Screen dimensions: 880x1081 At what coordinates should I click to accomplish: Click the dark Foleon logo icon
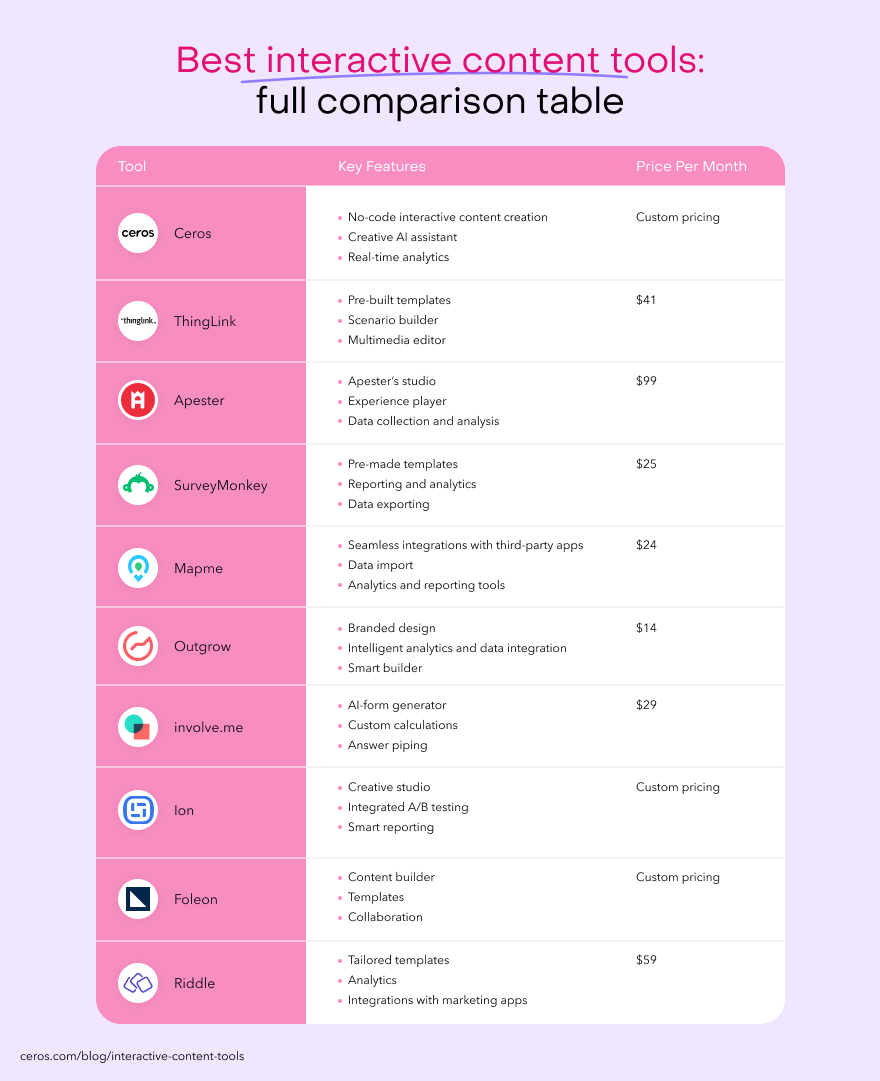point(138,899)
